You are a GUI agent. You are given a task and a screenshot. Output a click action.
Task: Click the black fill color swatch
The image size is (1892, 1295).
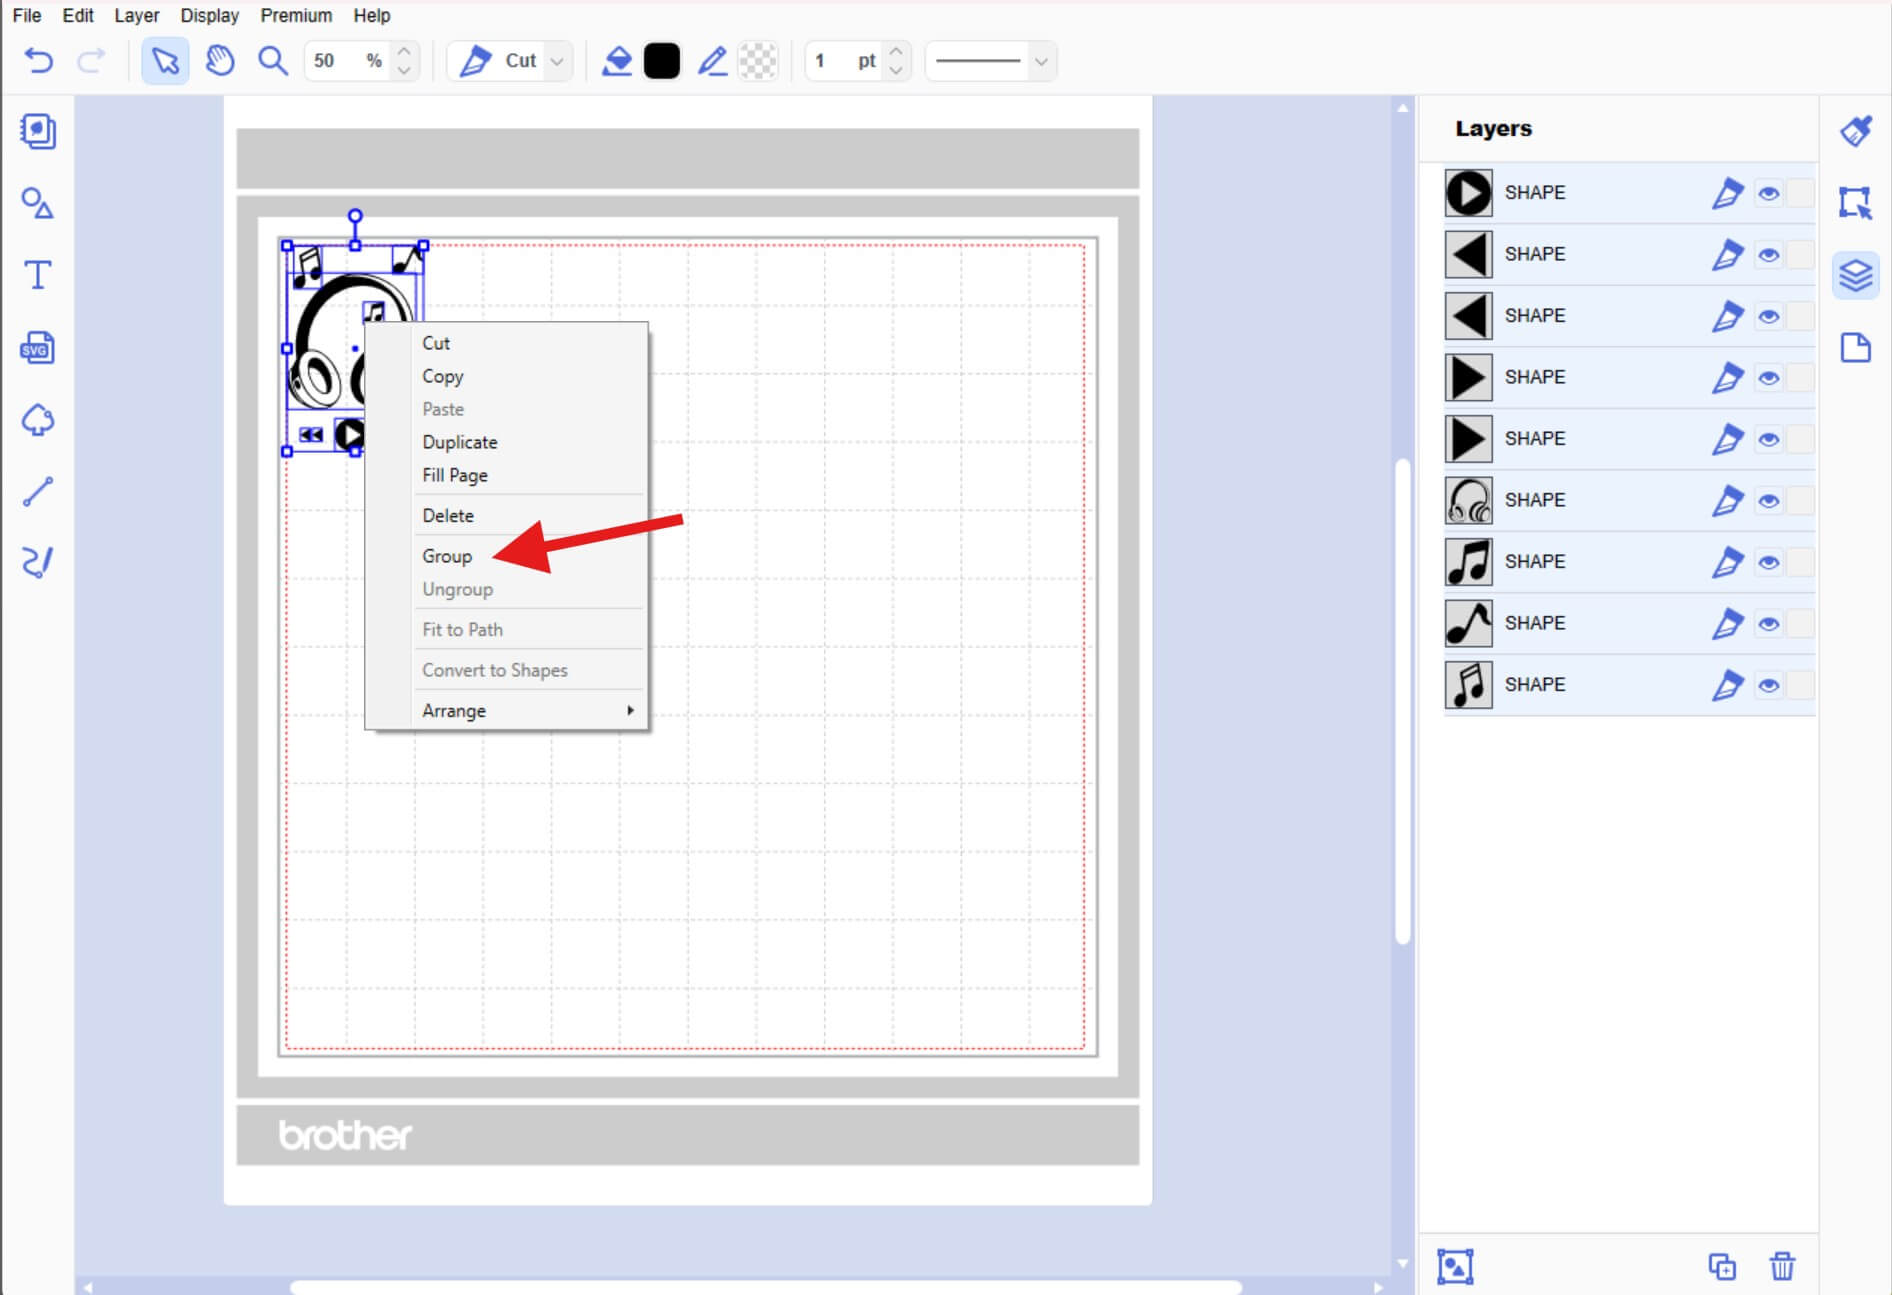[x=661, y=61]
